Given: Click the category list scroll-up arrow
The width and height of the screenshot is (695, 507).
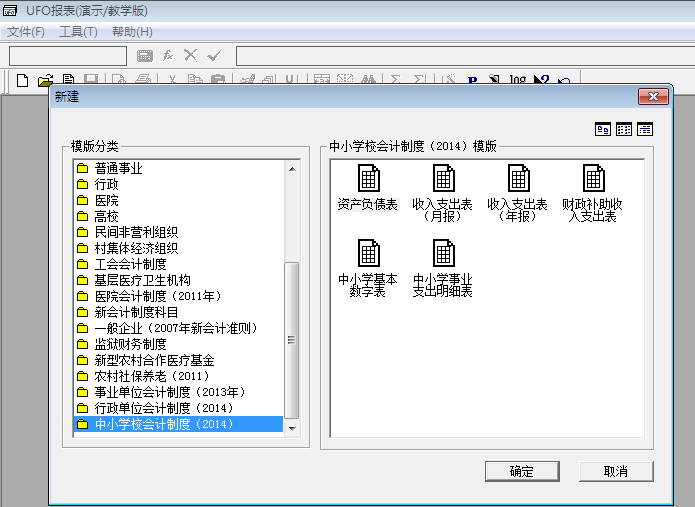Looking at the screenshot, I should (292, 168).
